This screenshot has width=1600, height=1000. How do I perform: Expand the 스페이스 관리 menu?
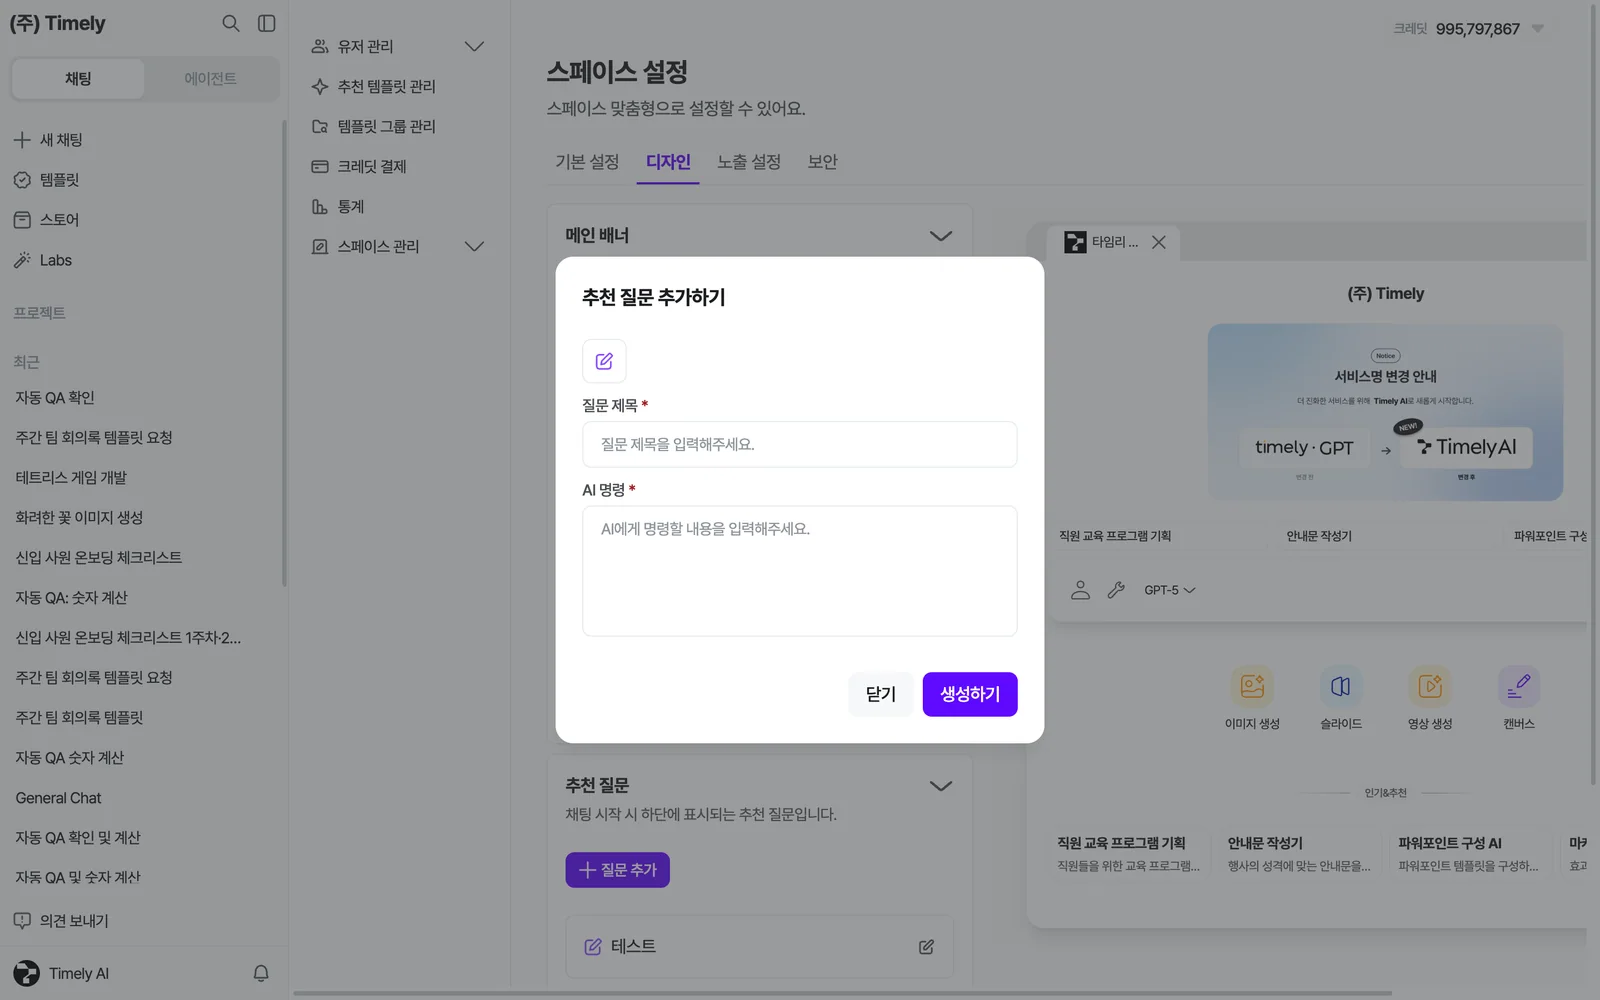(398, 246)
